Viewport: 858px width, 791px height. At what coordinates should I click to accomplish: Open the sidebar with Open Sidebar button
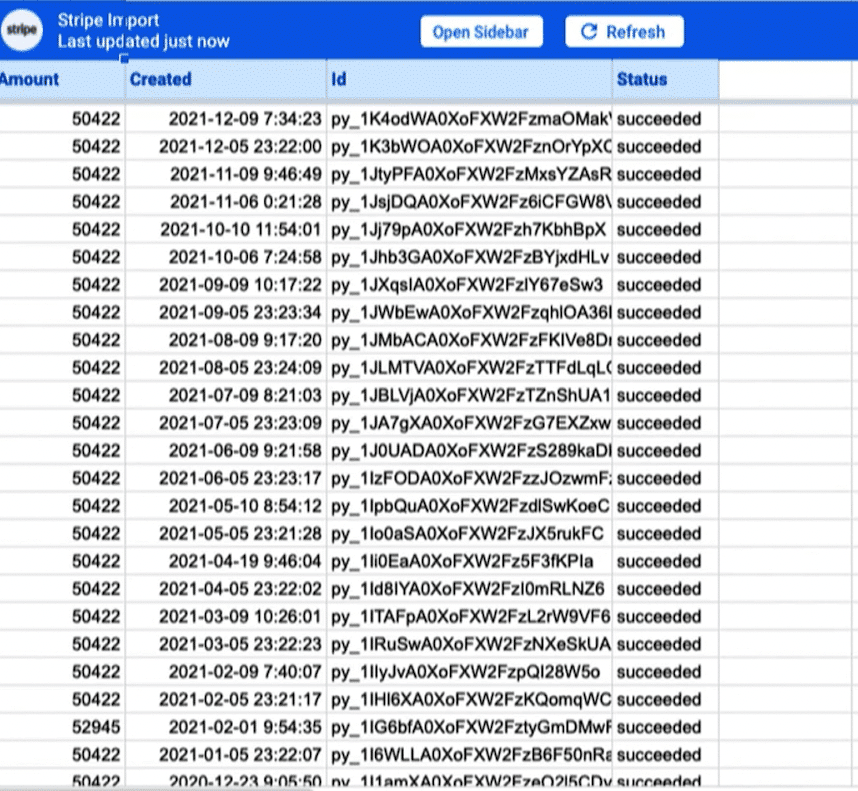point(481,32)
